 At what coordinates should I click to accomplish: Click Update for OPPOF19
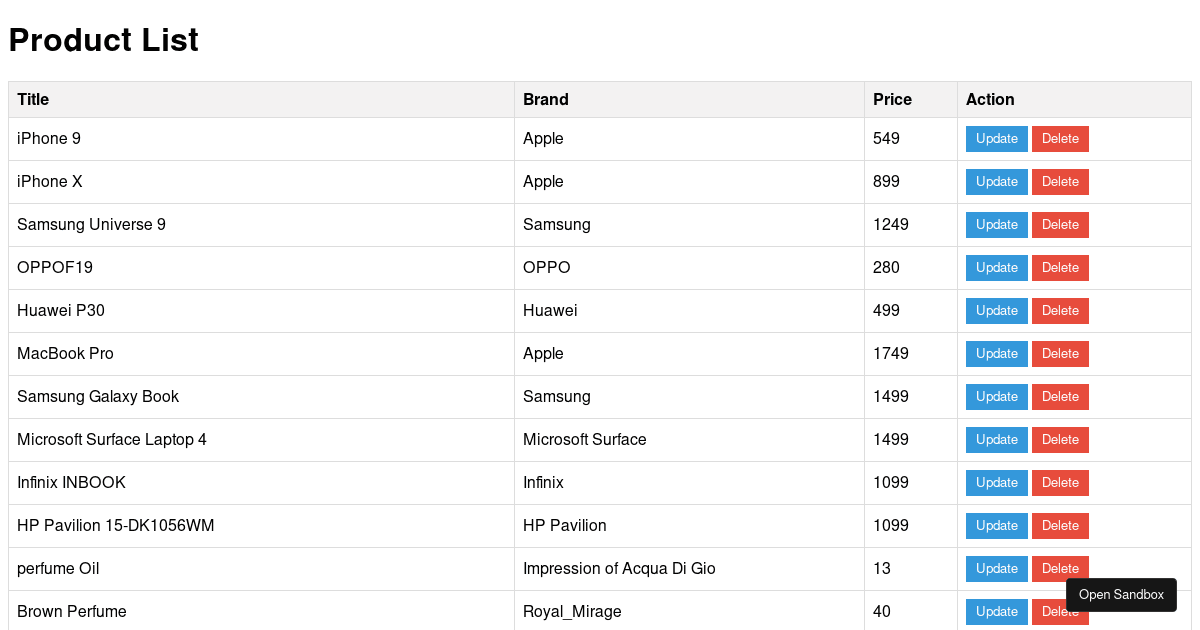click(x=996, y=268)
